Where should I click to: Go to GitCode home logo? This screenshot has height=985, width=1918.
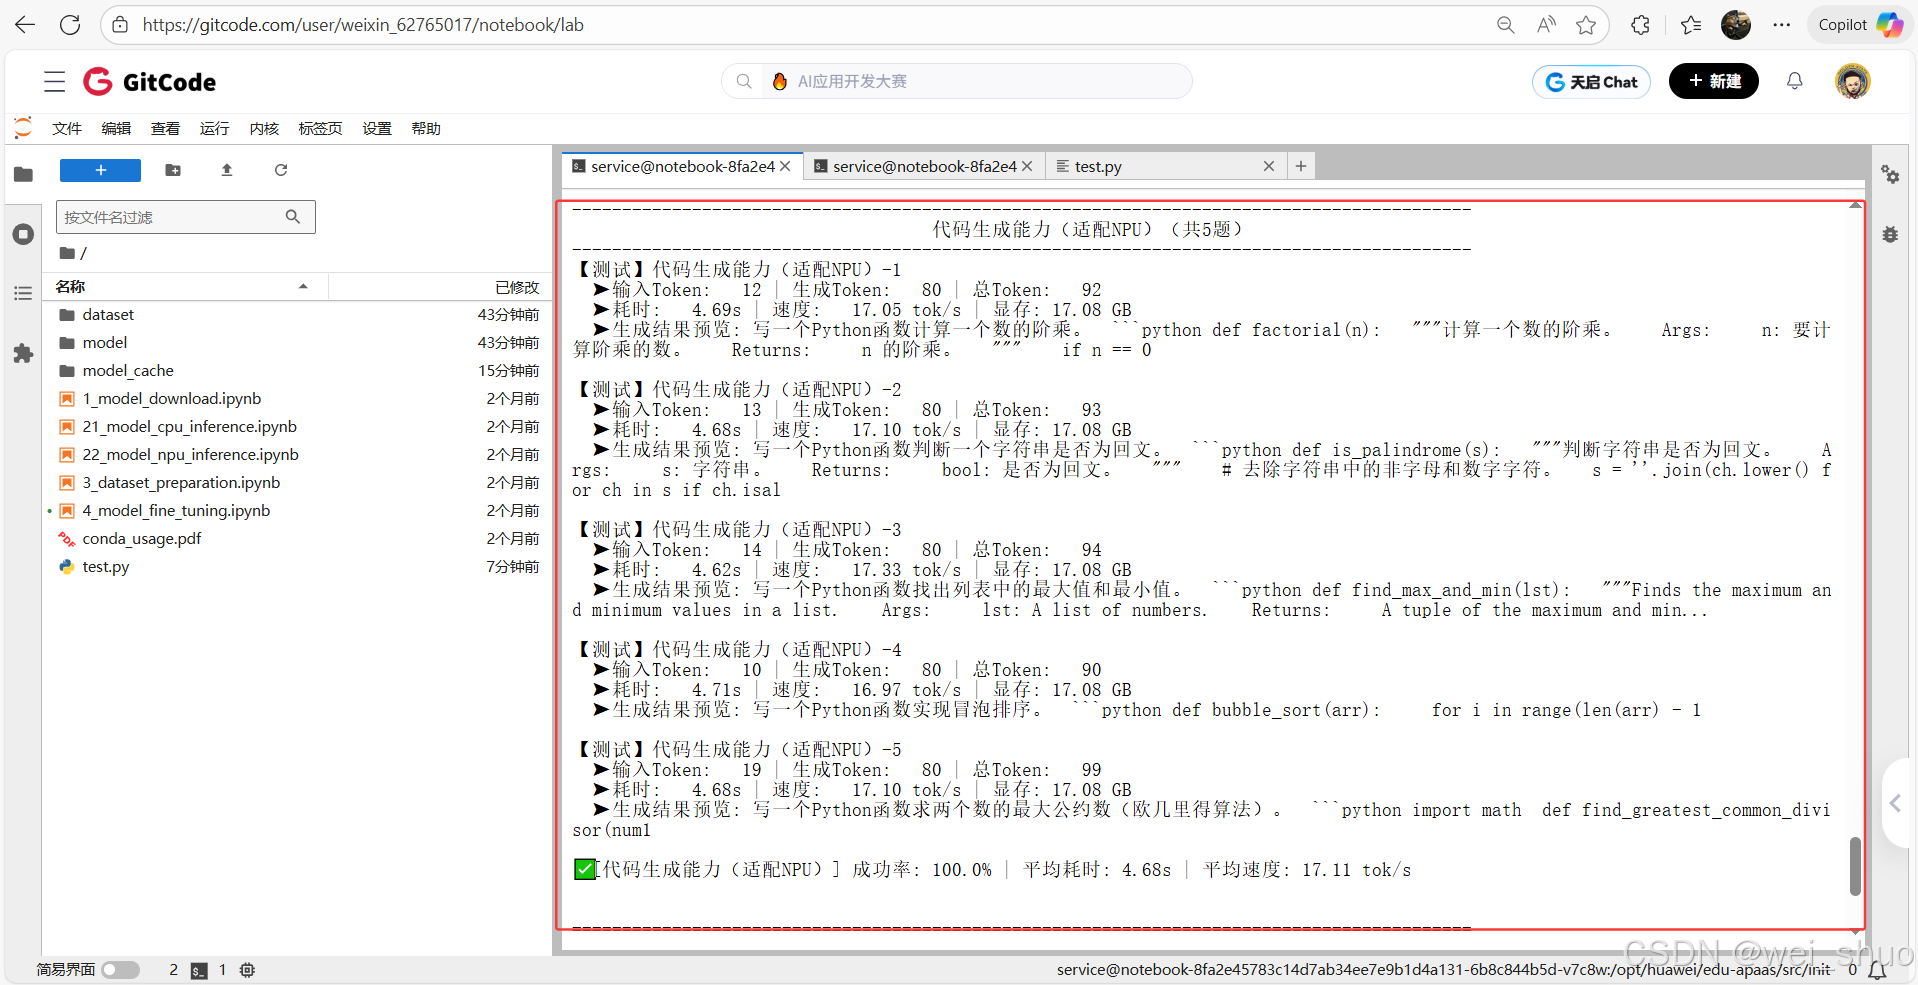(x=150, y=82)
